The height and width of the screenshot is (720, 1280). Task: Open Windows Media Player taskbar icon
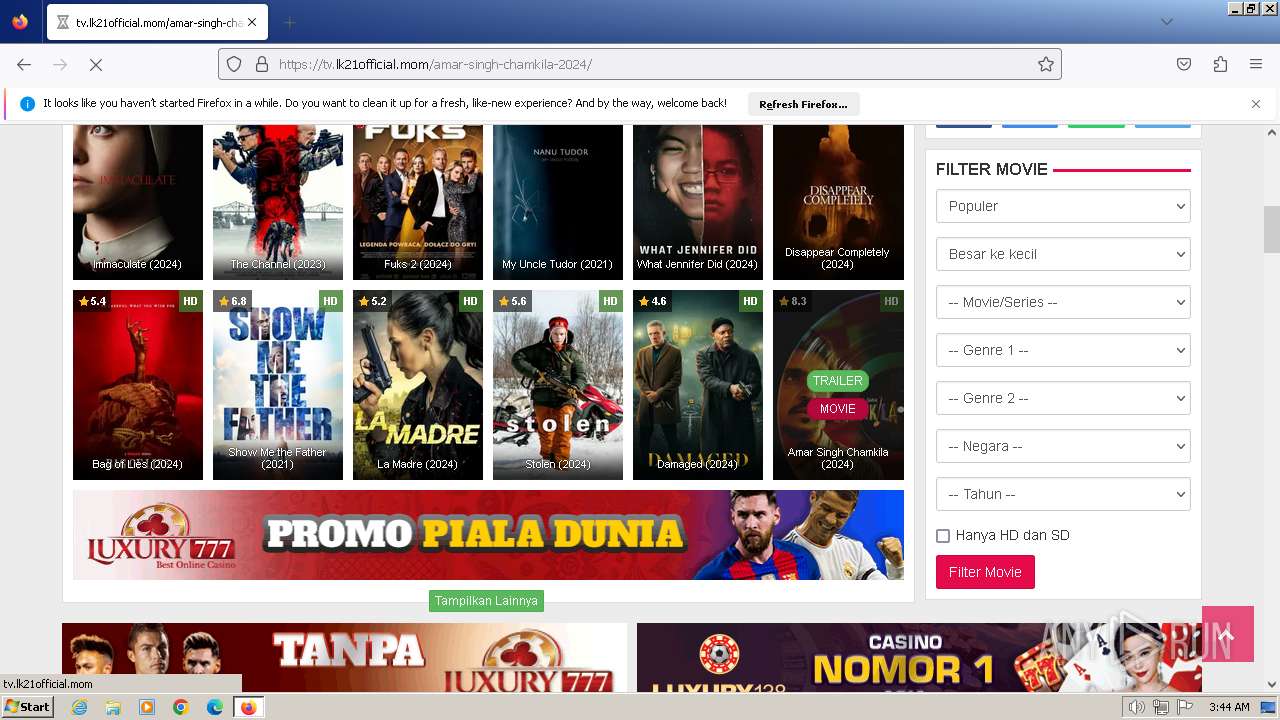147,707
